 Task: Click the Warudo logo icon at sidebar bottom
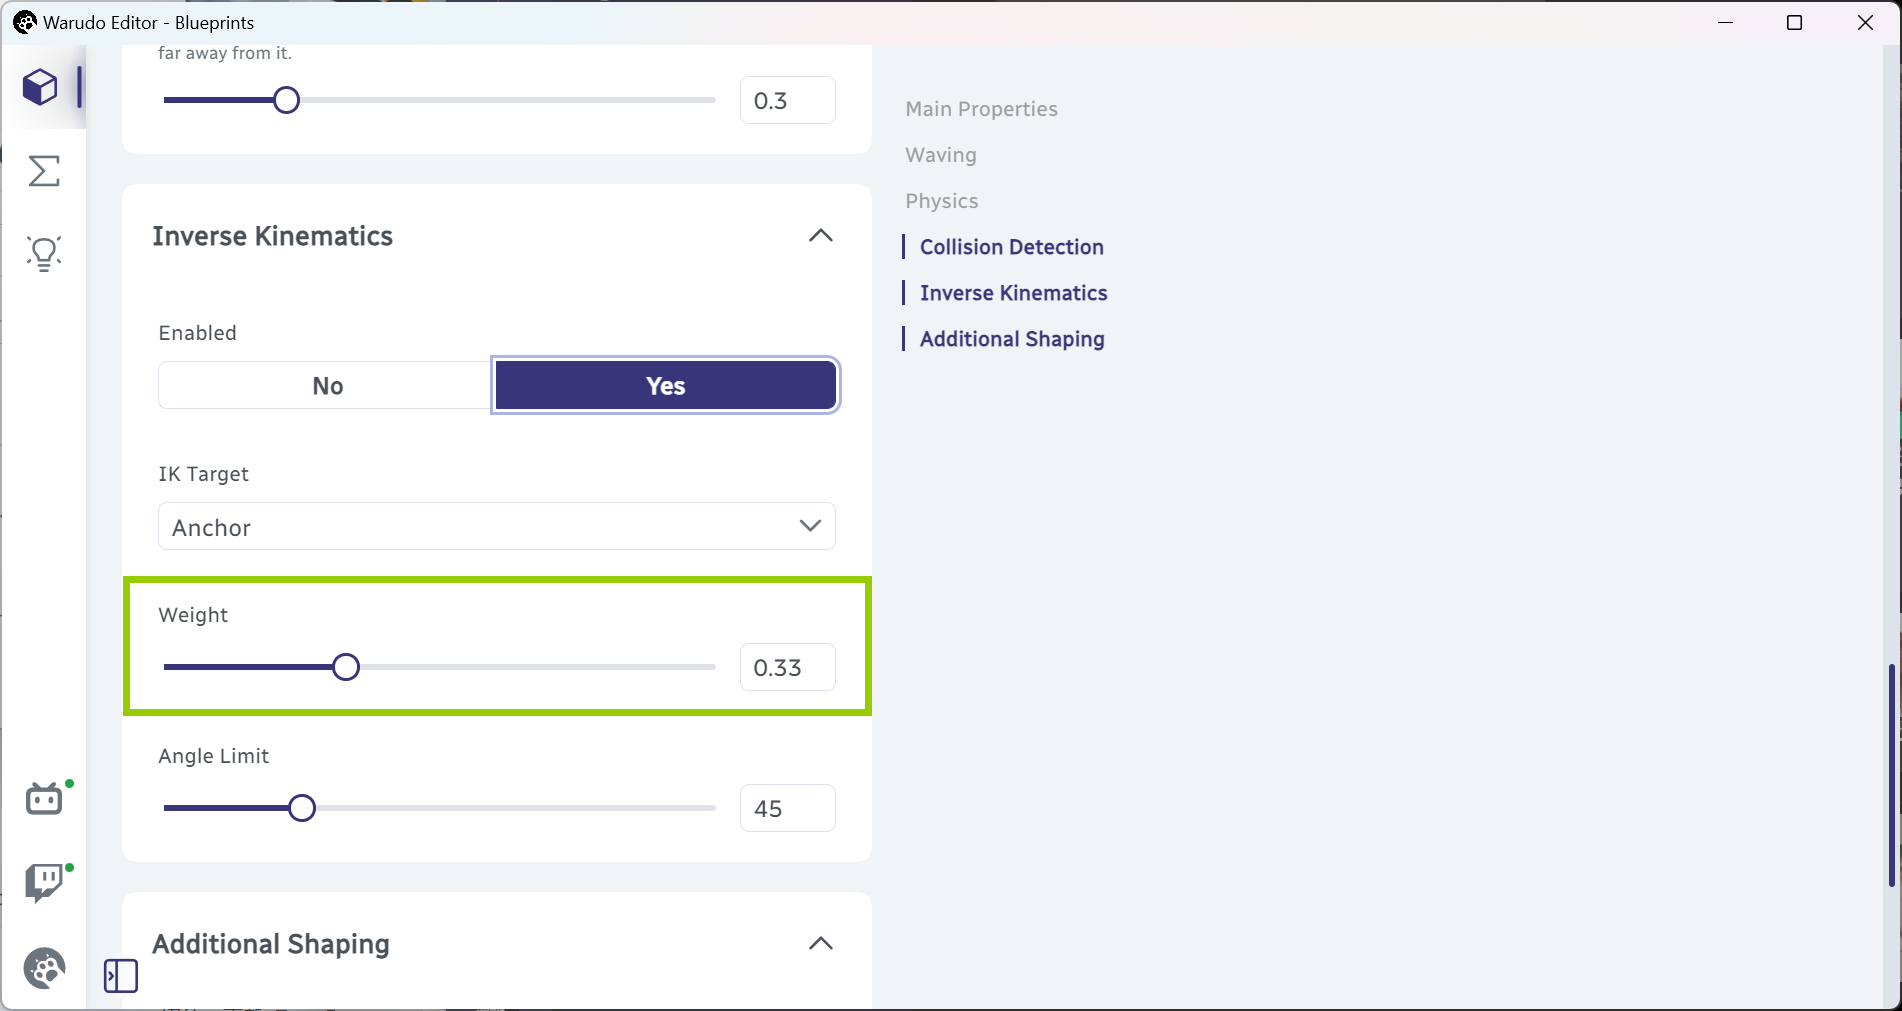(44, 968)
